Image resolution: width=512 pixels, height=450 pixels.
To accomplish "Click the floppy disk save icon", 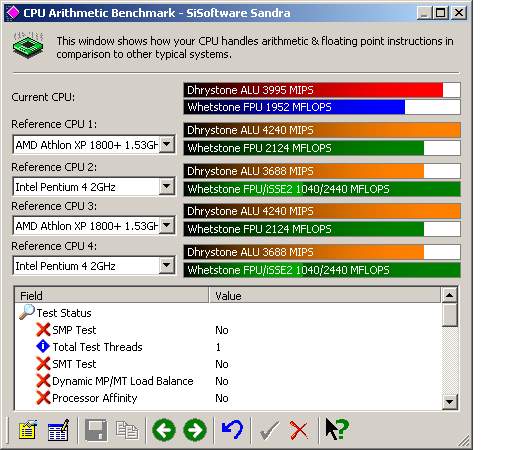I will coord(96,430).
